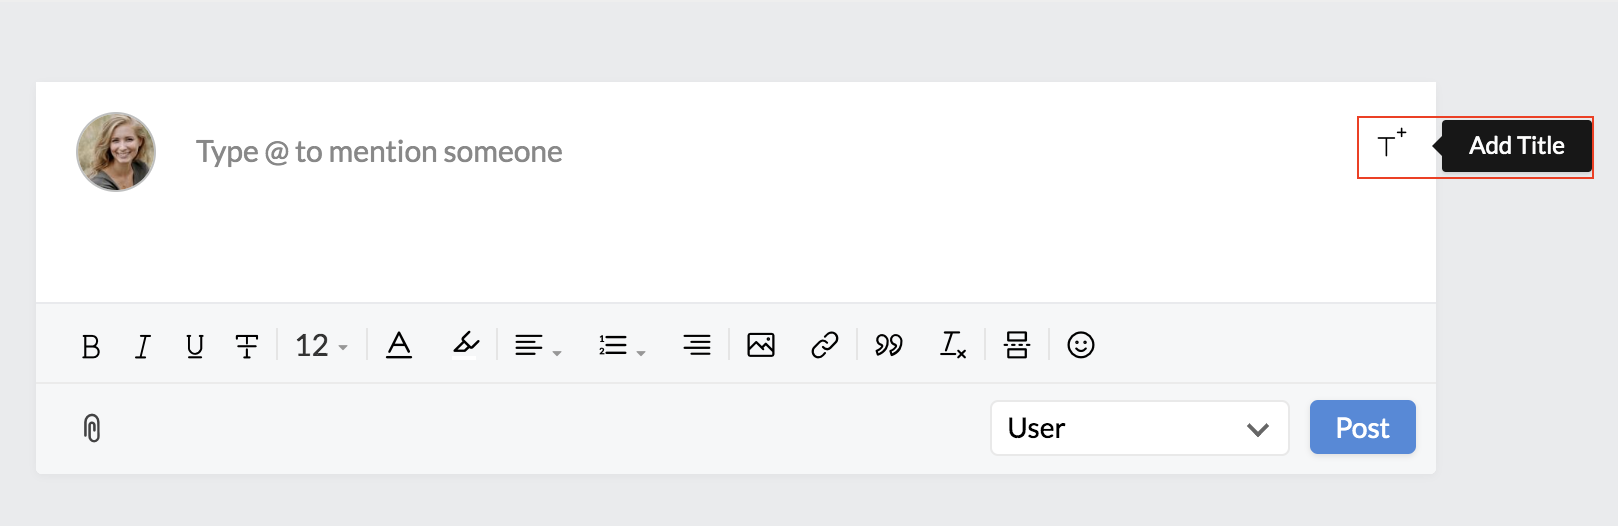Click the Add Title icon
Screen dimensions: 1618x526
1391,144
